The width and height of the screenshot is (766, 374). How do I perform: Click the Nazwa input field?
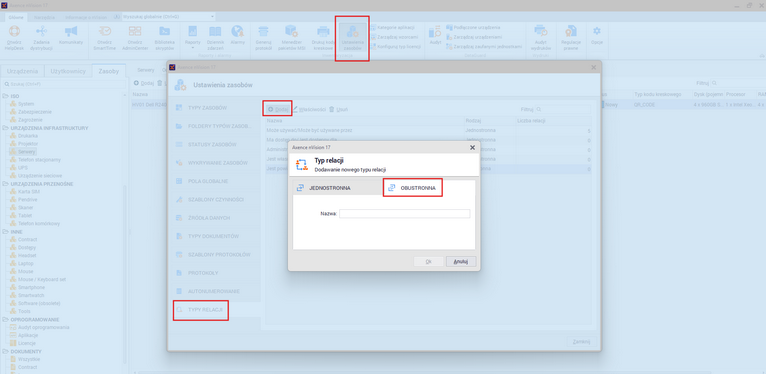click(x=404, y=213)
